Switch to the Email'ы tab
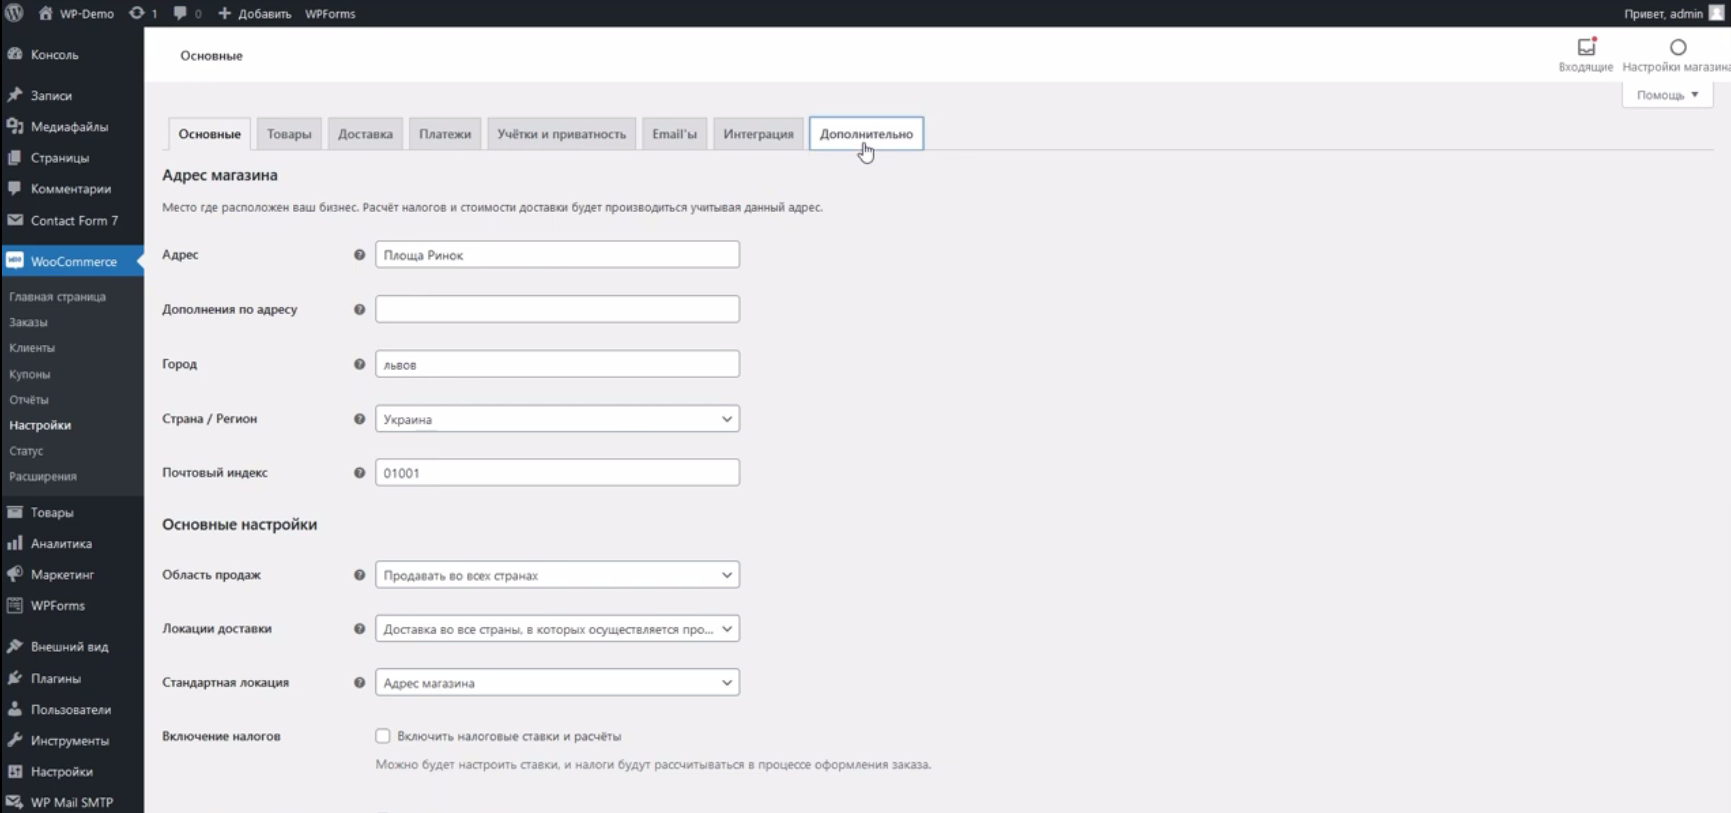The image size is (1731, 813). tap(674, 134)
